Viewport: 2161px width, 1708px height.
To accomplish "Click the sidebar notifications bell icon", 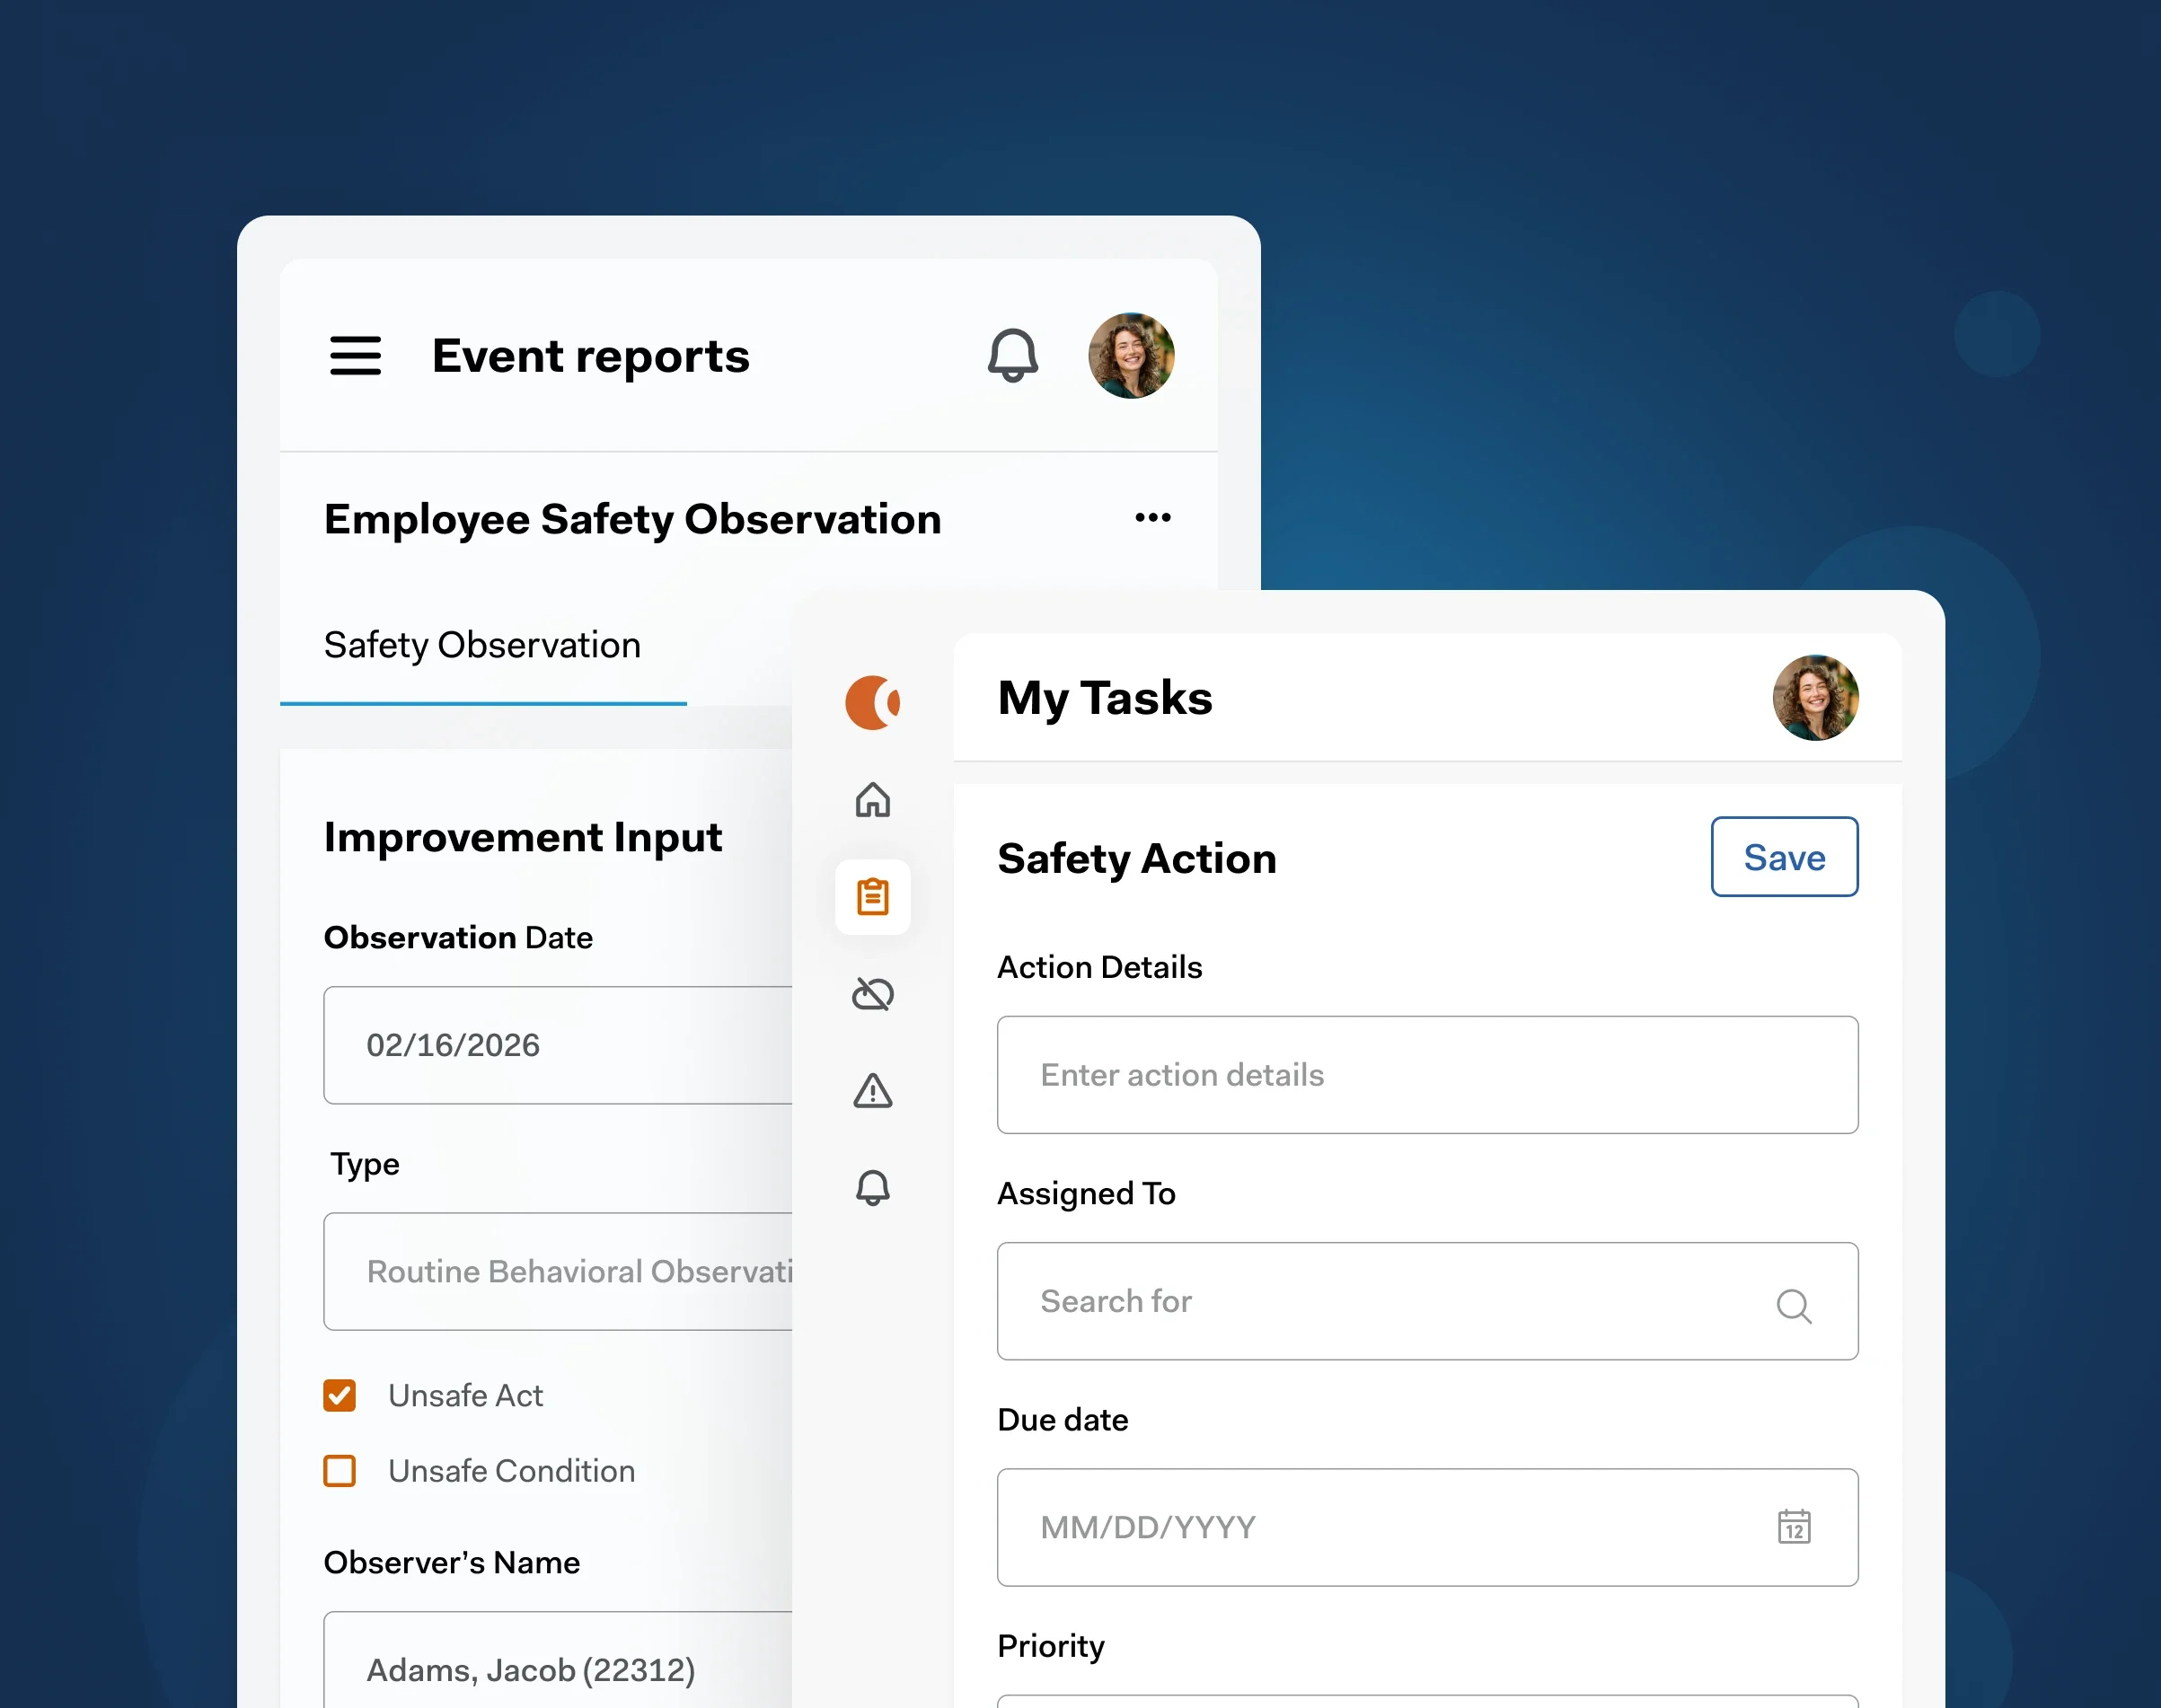I will click(872, 1188).
